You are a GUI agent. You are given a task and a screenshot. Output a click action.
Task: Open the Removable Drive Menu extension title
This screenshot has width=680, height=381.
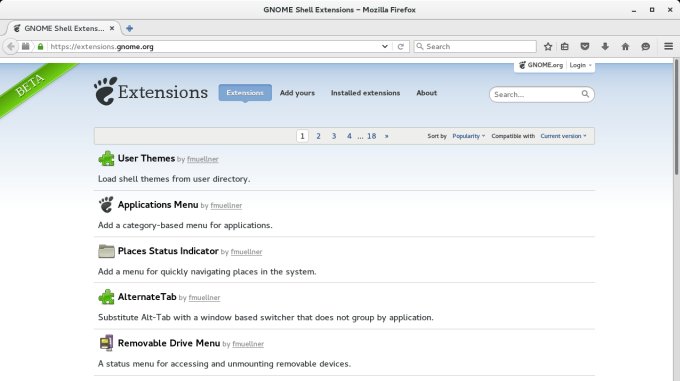(169, 343)
